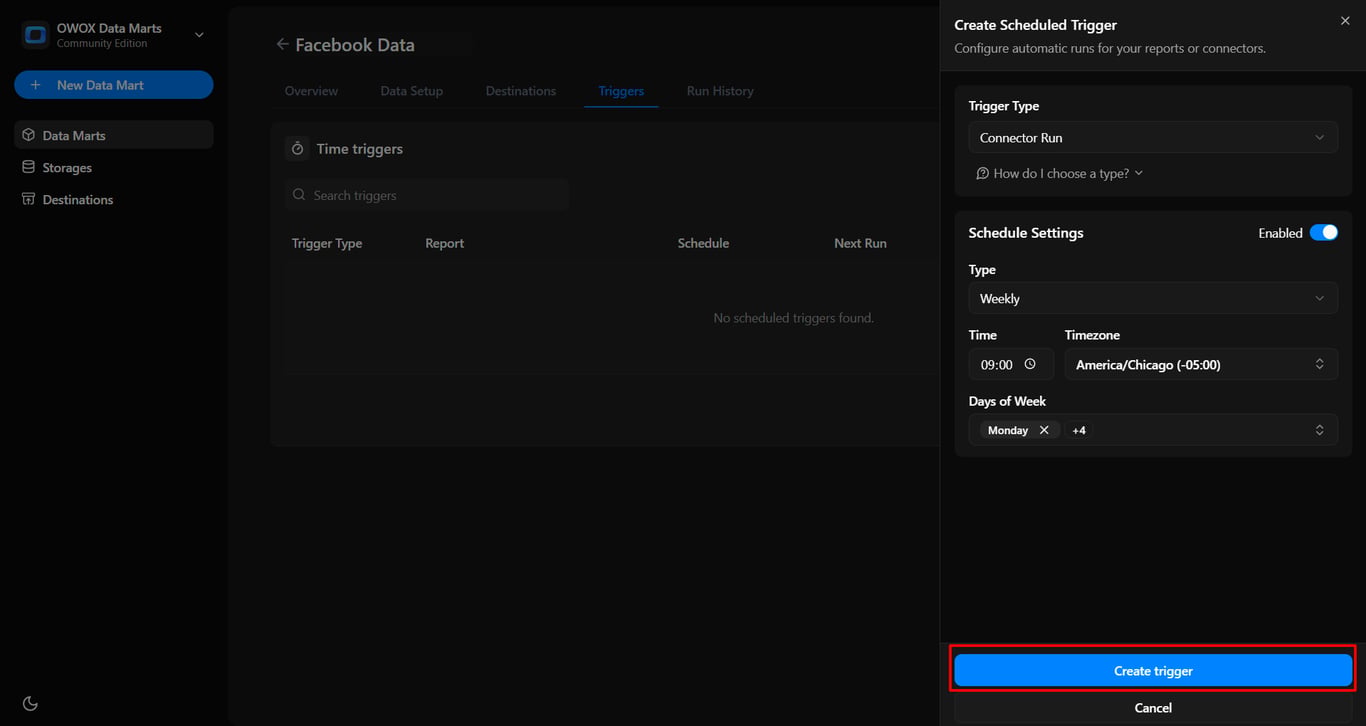Click the Time 09:00 field
The image size is (1366, 726).
click(x=1011, y=365)
